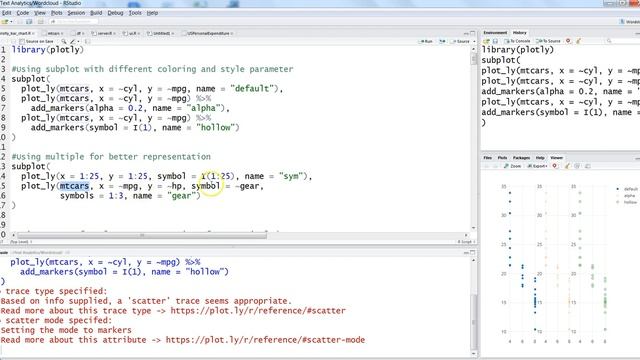The image size is (640, 360).
Task: Open the View menu
Action: pyautogui.click(x=40, y=13)
